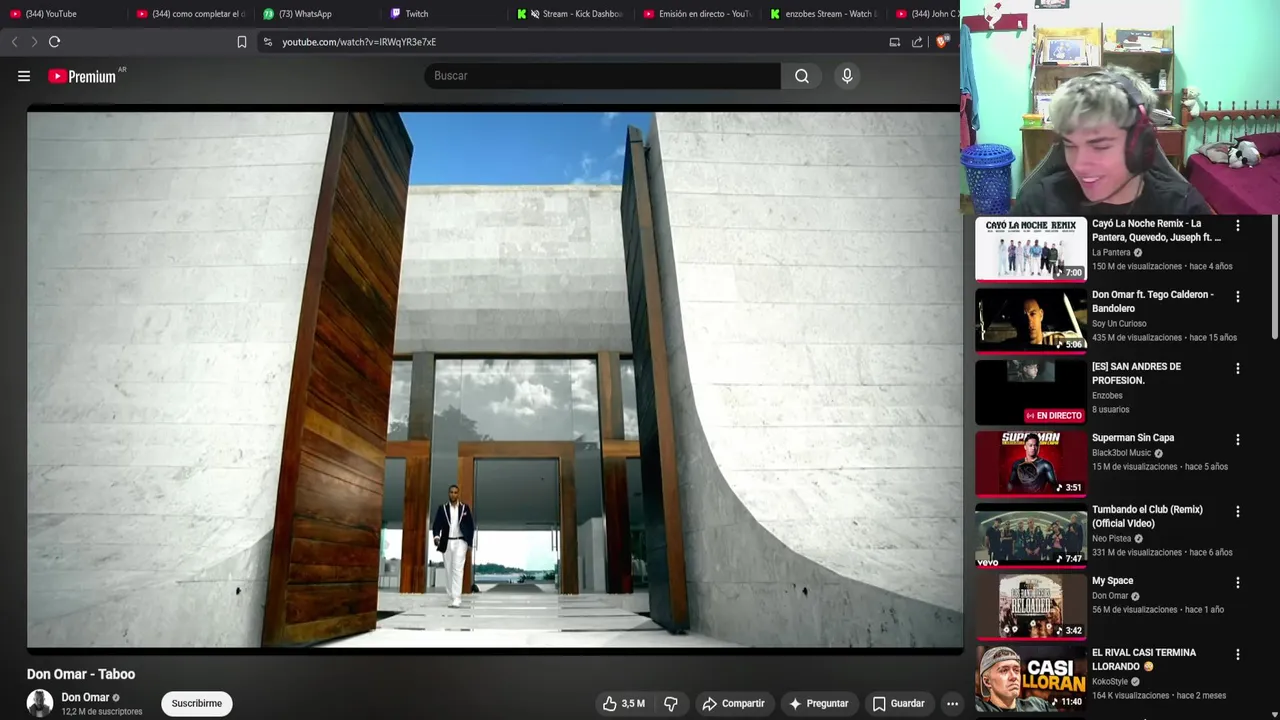Switch to the Twitch tab
Image resolution: width=1280 pixels, height=720 pixels.
pyautogui.click(x=444, y=14)
